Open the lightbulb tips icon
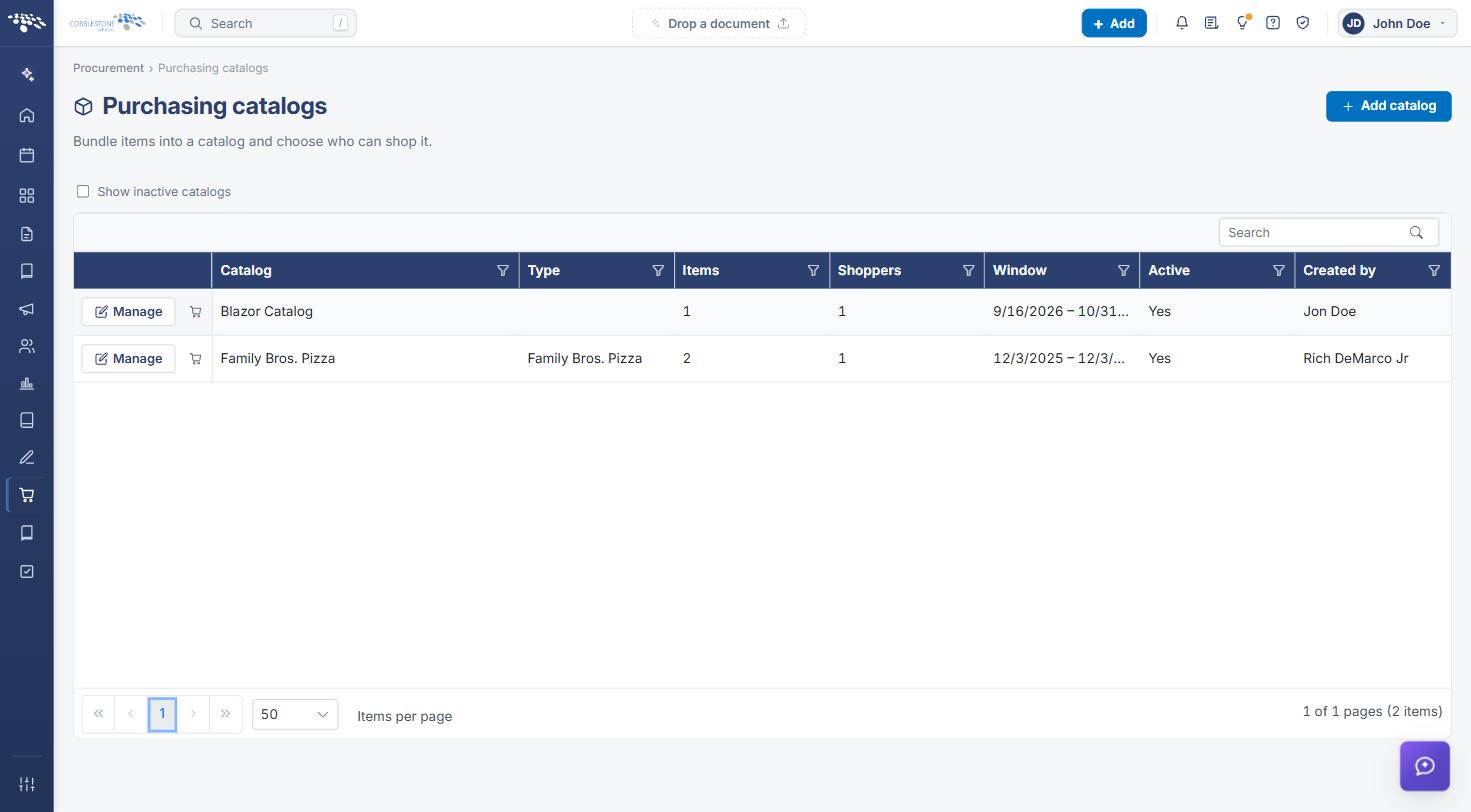This screenshot has height=812, width=1471. pos(1242,23)
